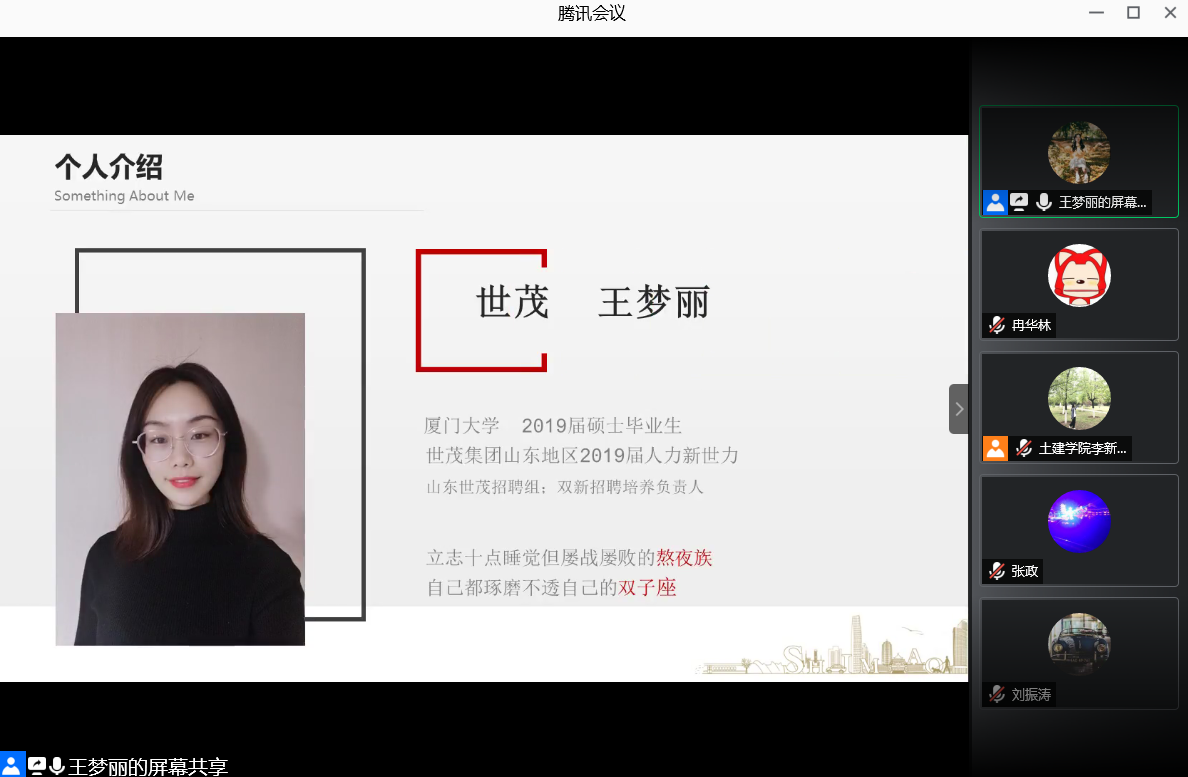Click the microphone icon on 王梦丽 participant tile

point(1044,202)
